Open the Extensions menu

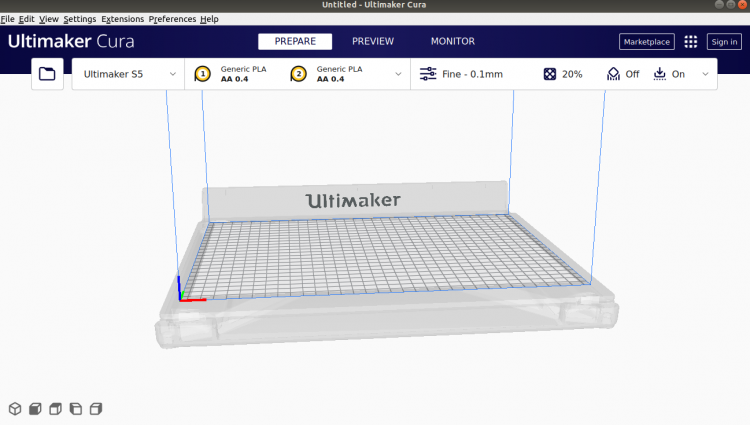[x=122, y=19]
